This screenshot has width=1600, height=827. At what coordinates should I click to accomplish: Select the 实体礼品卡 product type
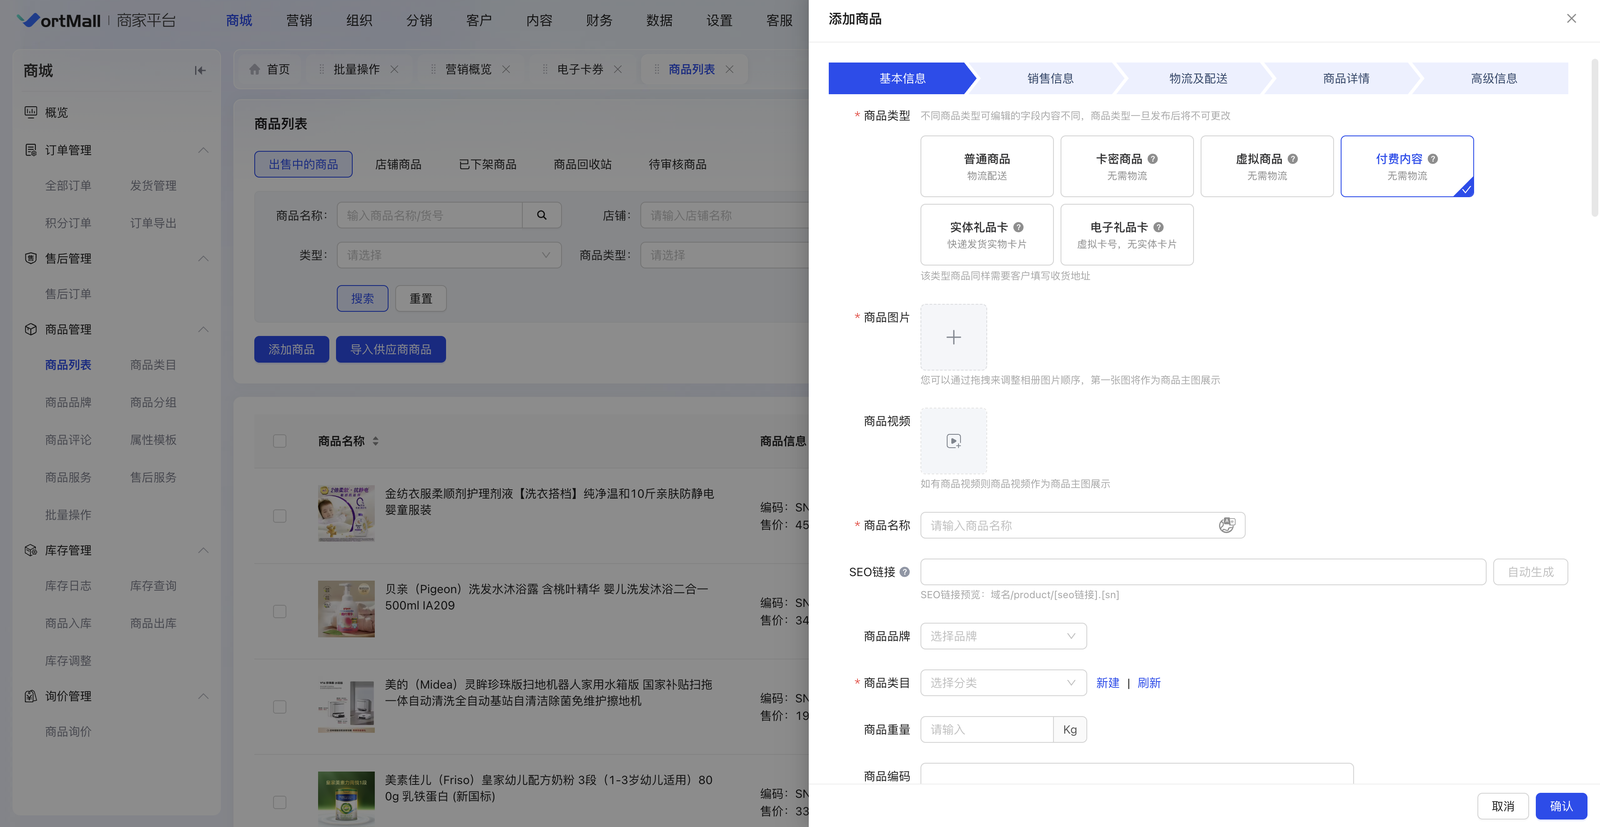(986, 235)
